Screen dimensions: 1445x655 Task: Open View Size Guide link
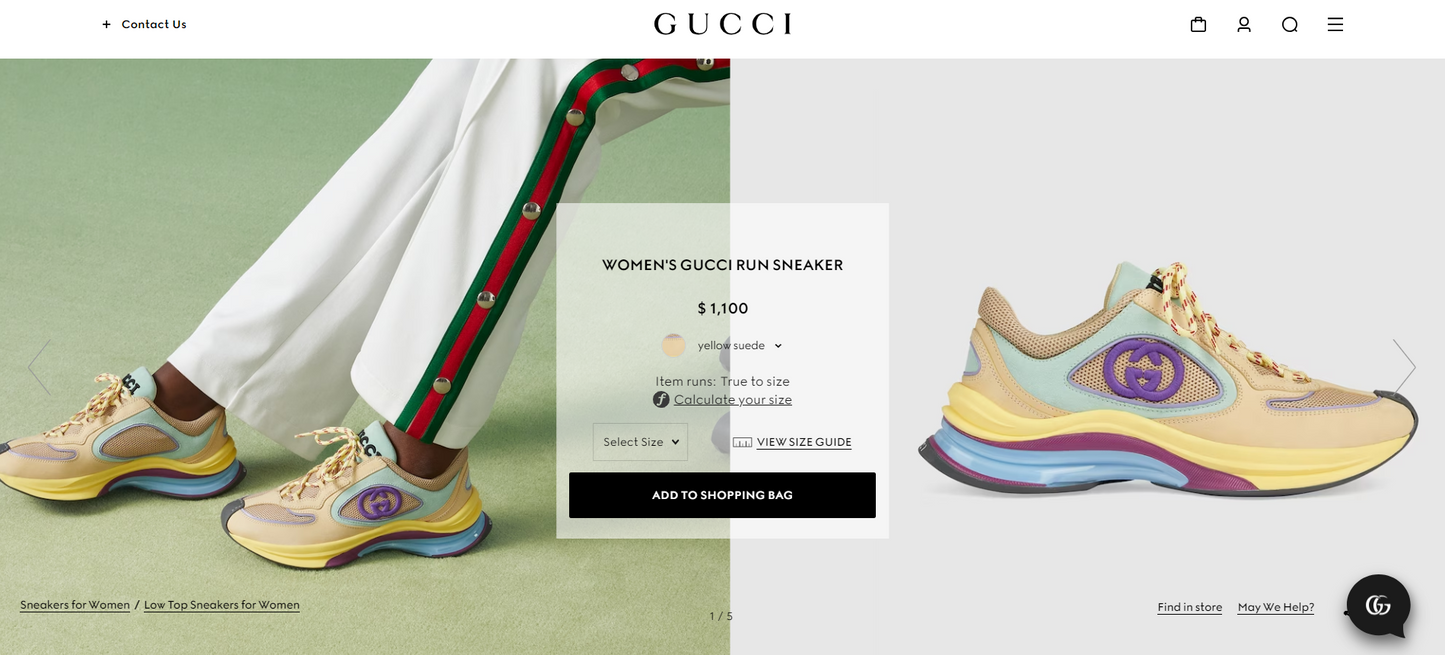tap(804, 442)
